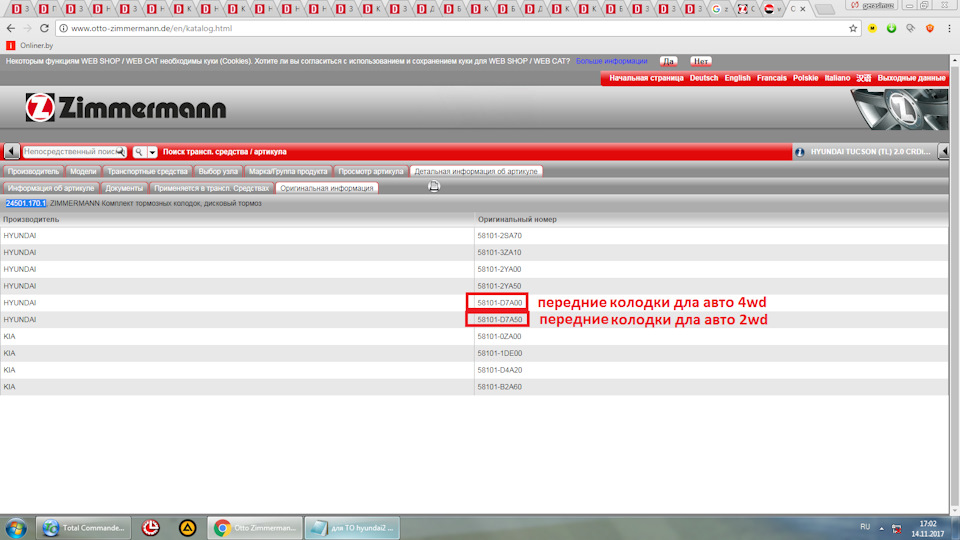Screen dimensions: 960x540
Task: Click the site information icon in address bar
Action: pos(63,28)
